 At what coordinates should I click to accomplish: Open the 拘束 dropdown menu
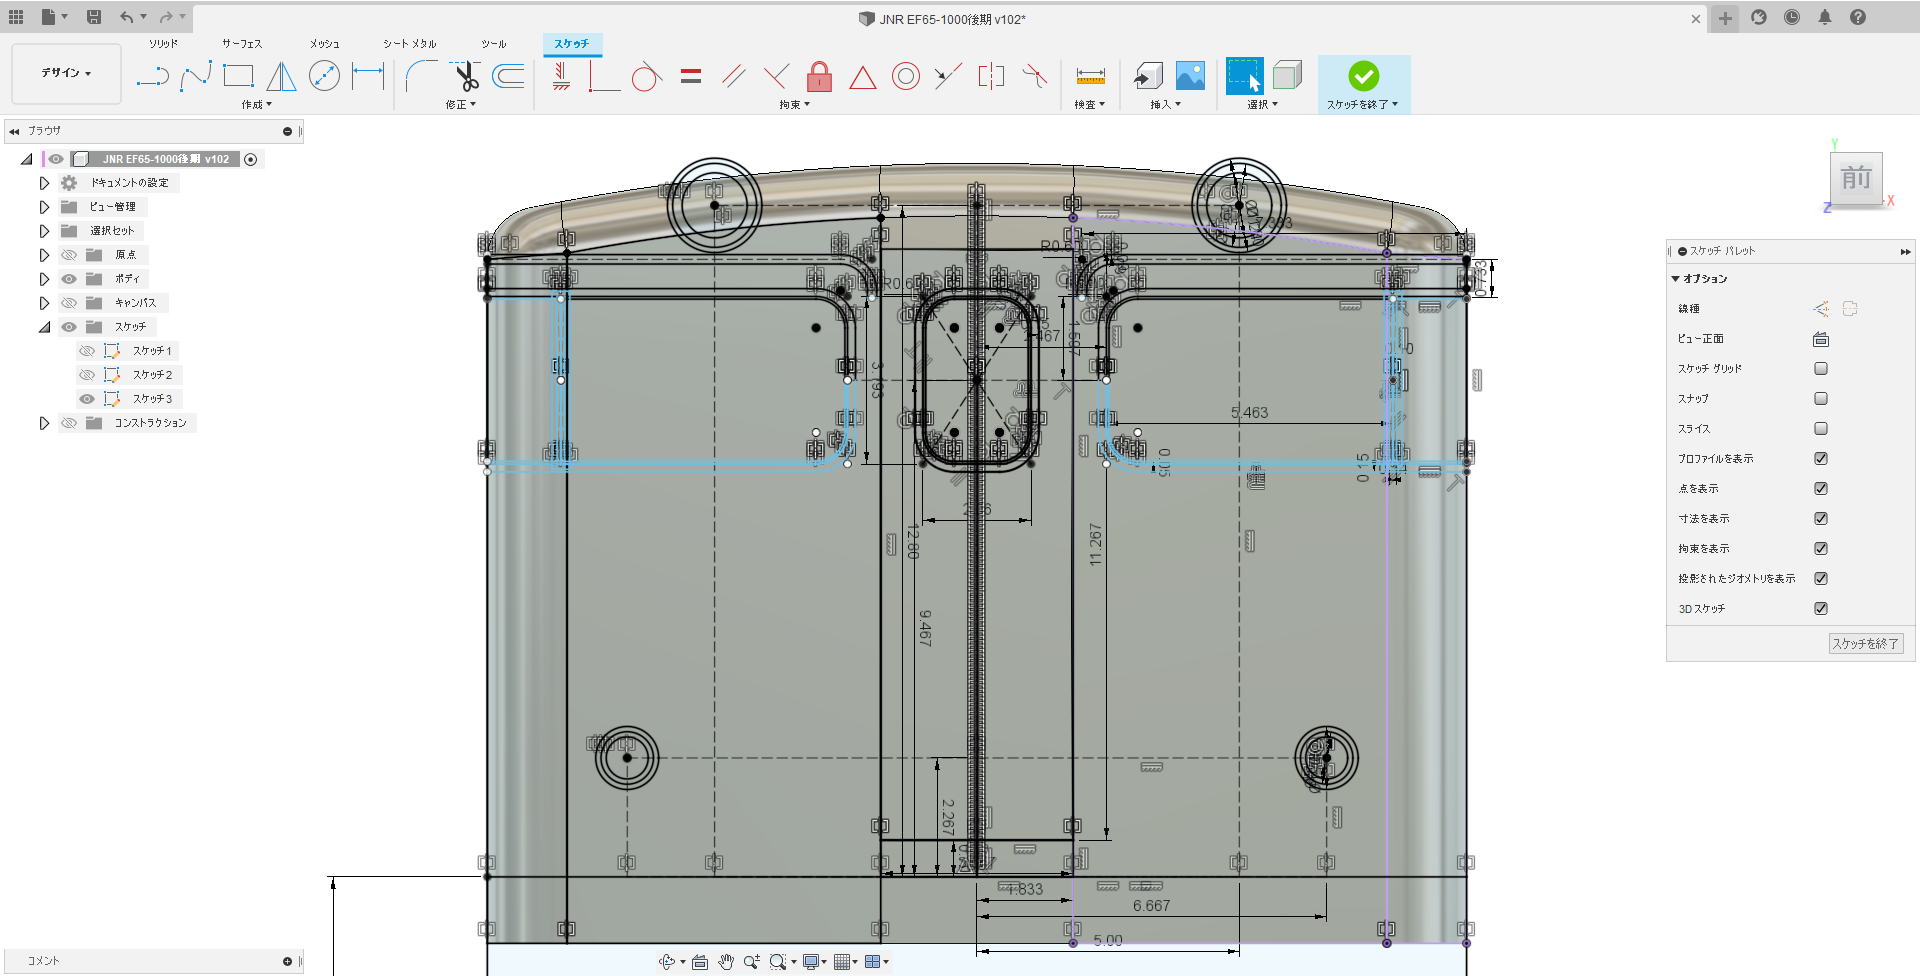pos(794,104)
